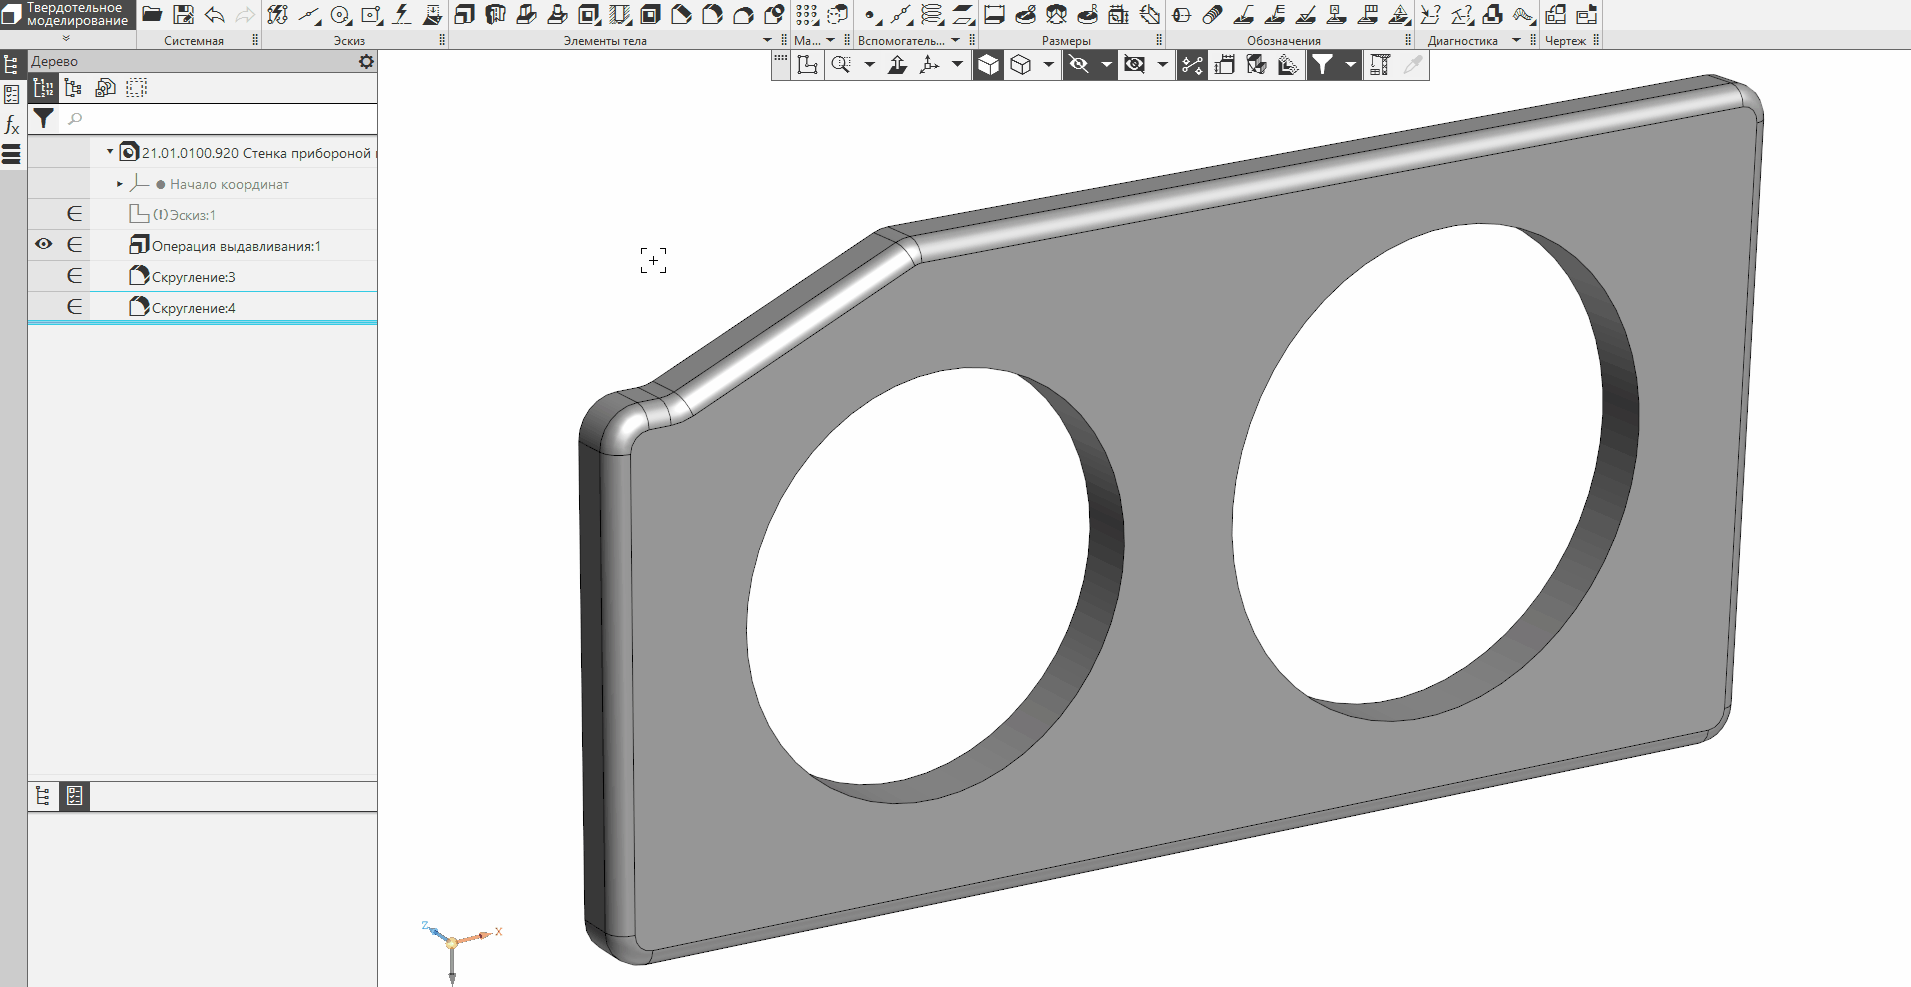The image size is (1911, 987).
Task: Toggle the inclusion marker beside Скругление:3
Action: 74,276
